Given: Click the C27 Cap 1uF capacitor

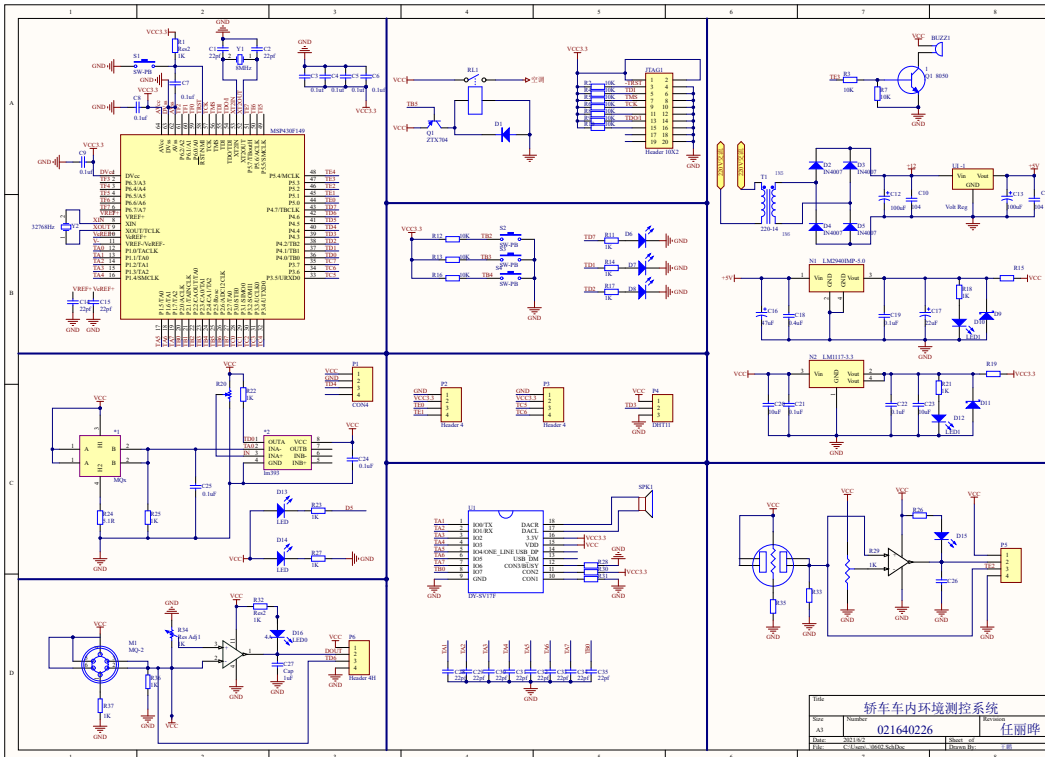Looking at the screenshot, I should (x=277, y=664).
